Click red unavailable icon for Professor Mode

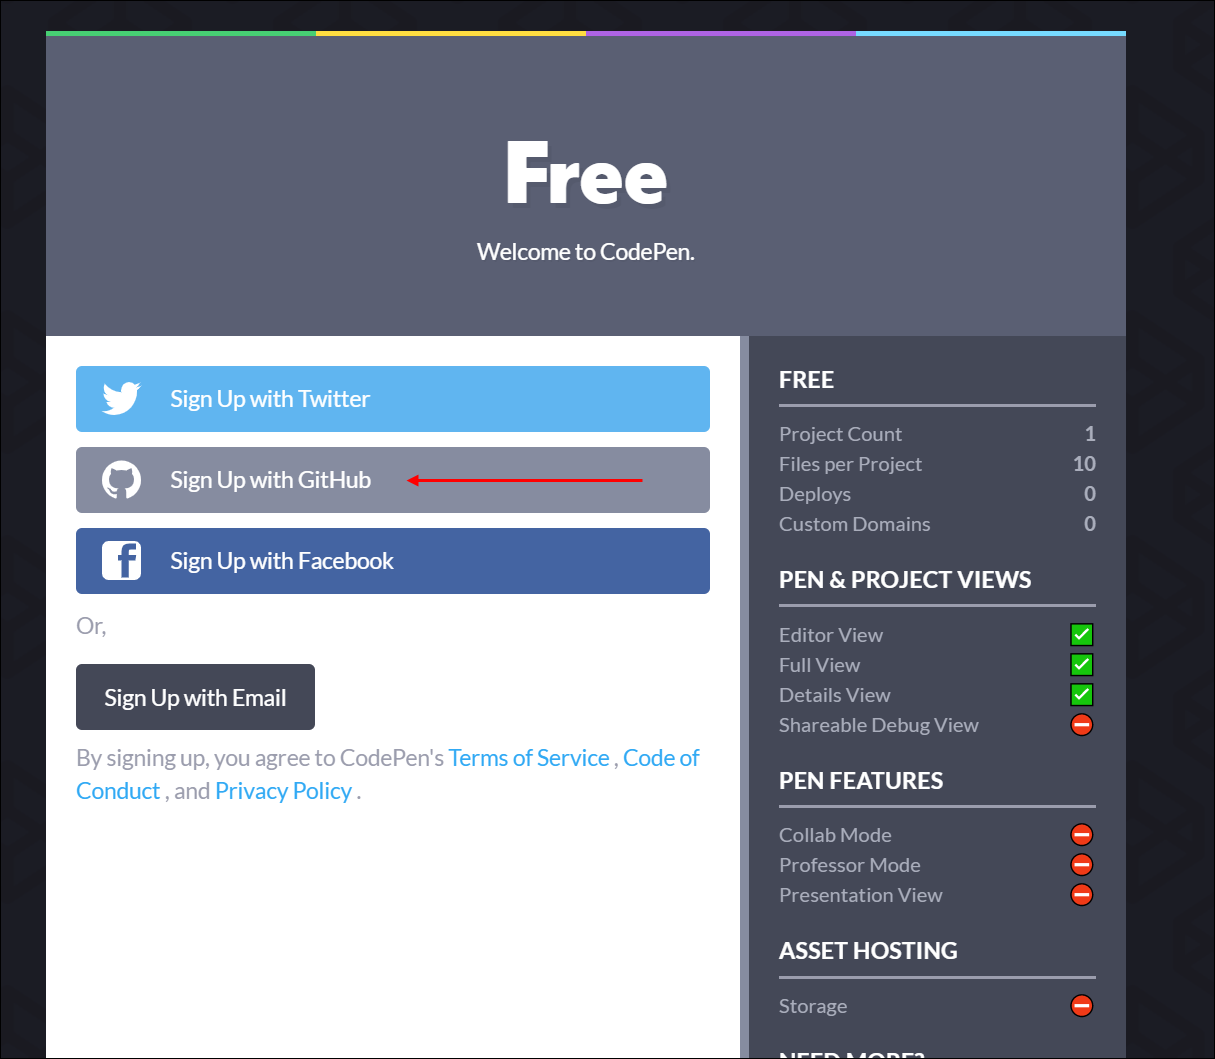click(x=1082, y=865)
